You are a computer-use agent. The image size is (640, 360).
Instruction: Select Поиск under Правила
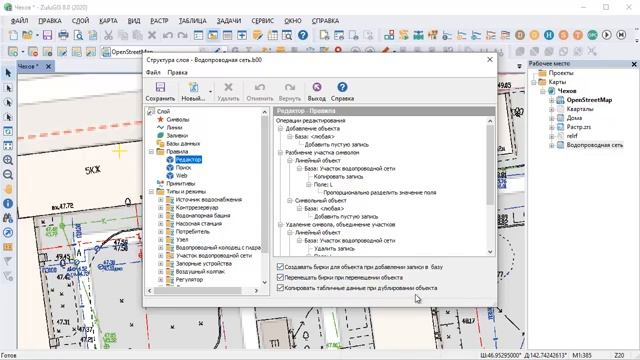pos(183,167)
